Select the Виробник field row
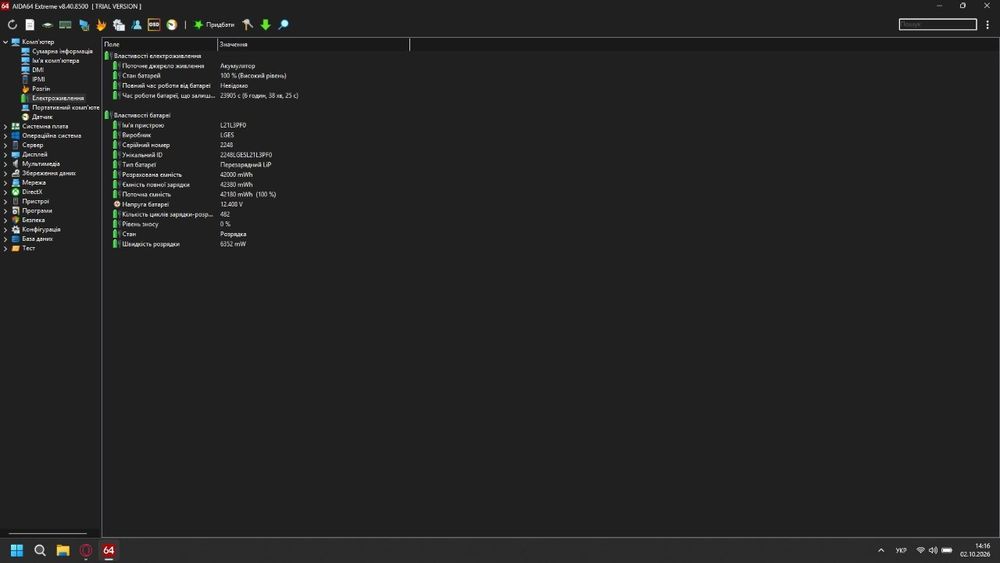The height and width of the screenshot is (563, 1000). click(136, 135)
